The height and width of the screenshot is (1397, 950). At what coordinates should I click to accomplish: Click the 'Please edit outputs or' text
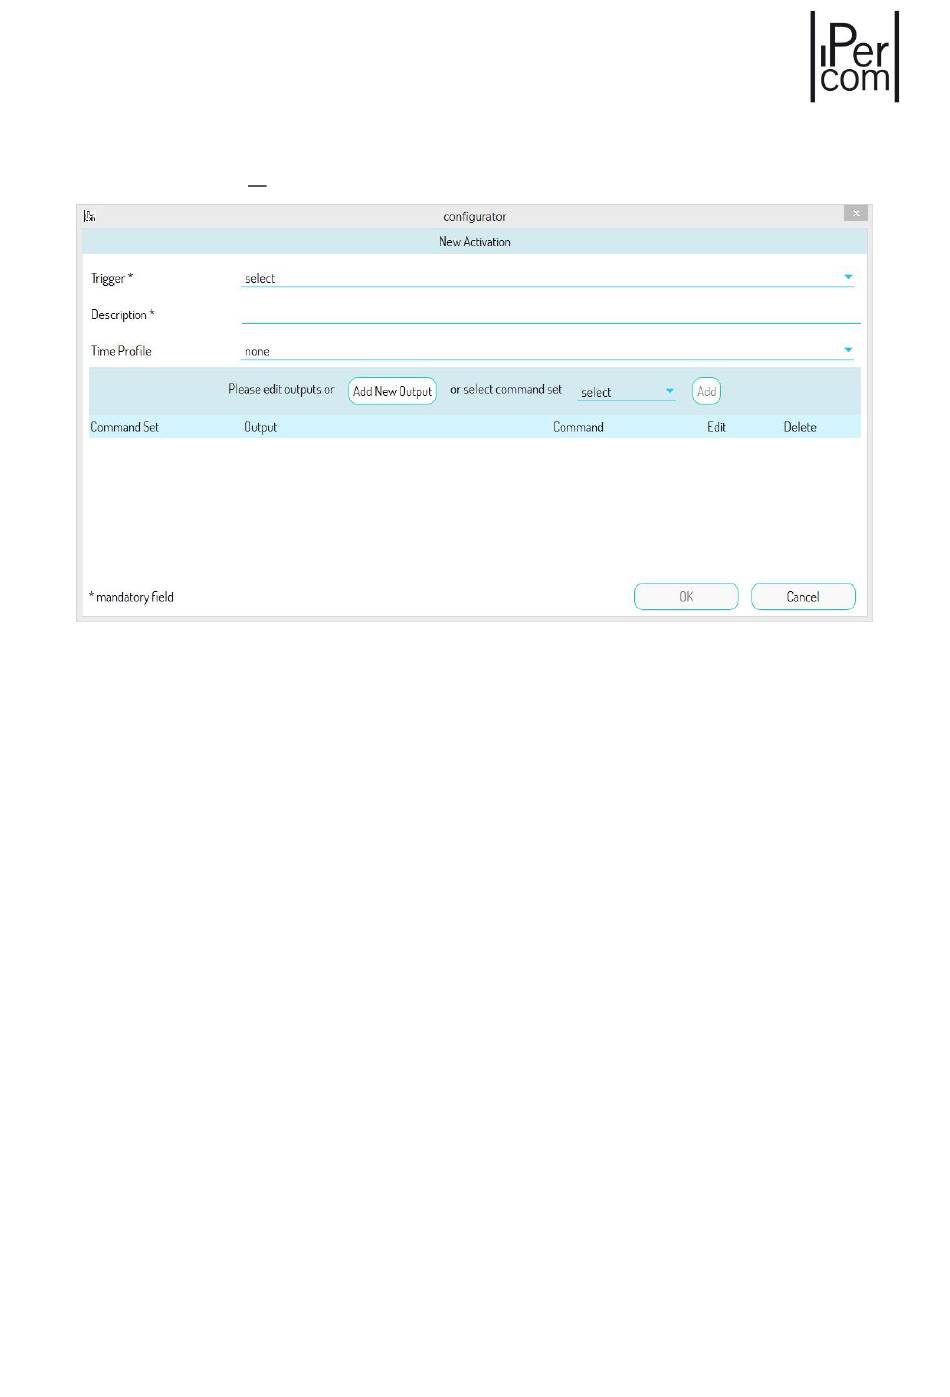[281, 390]
